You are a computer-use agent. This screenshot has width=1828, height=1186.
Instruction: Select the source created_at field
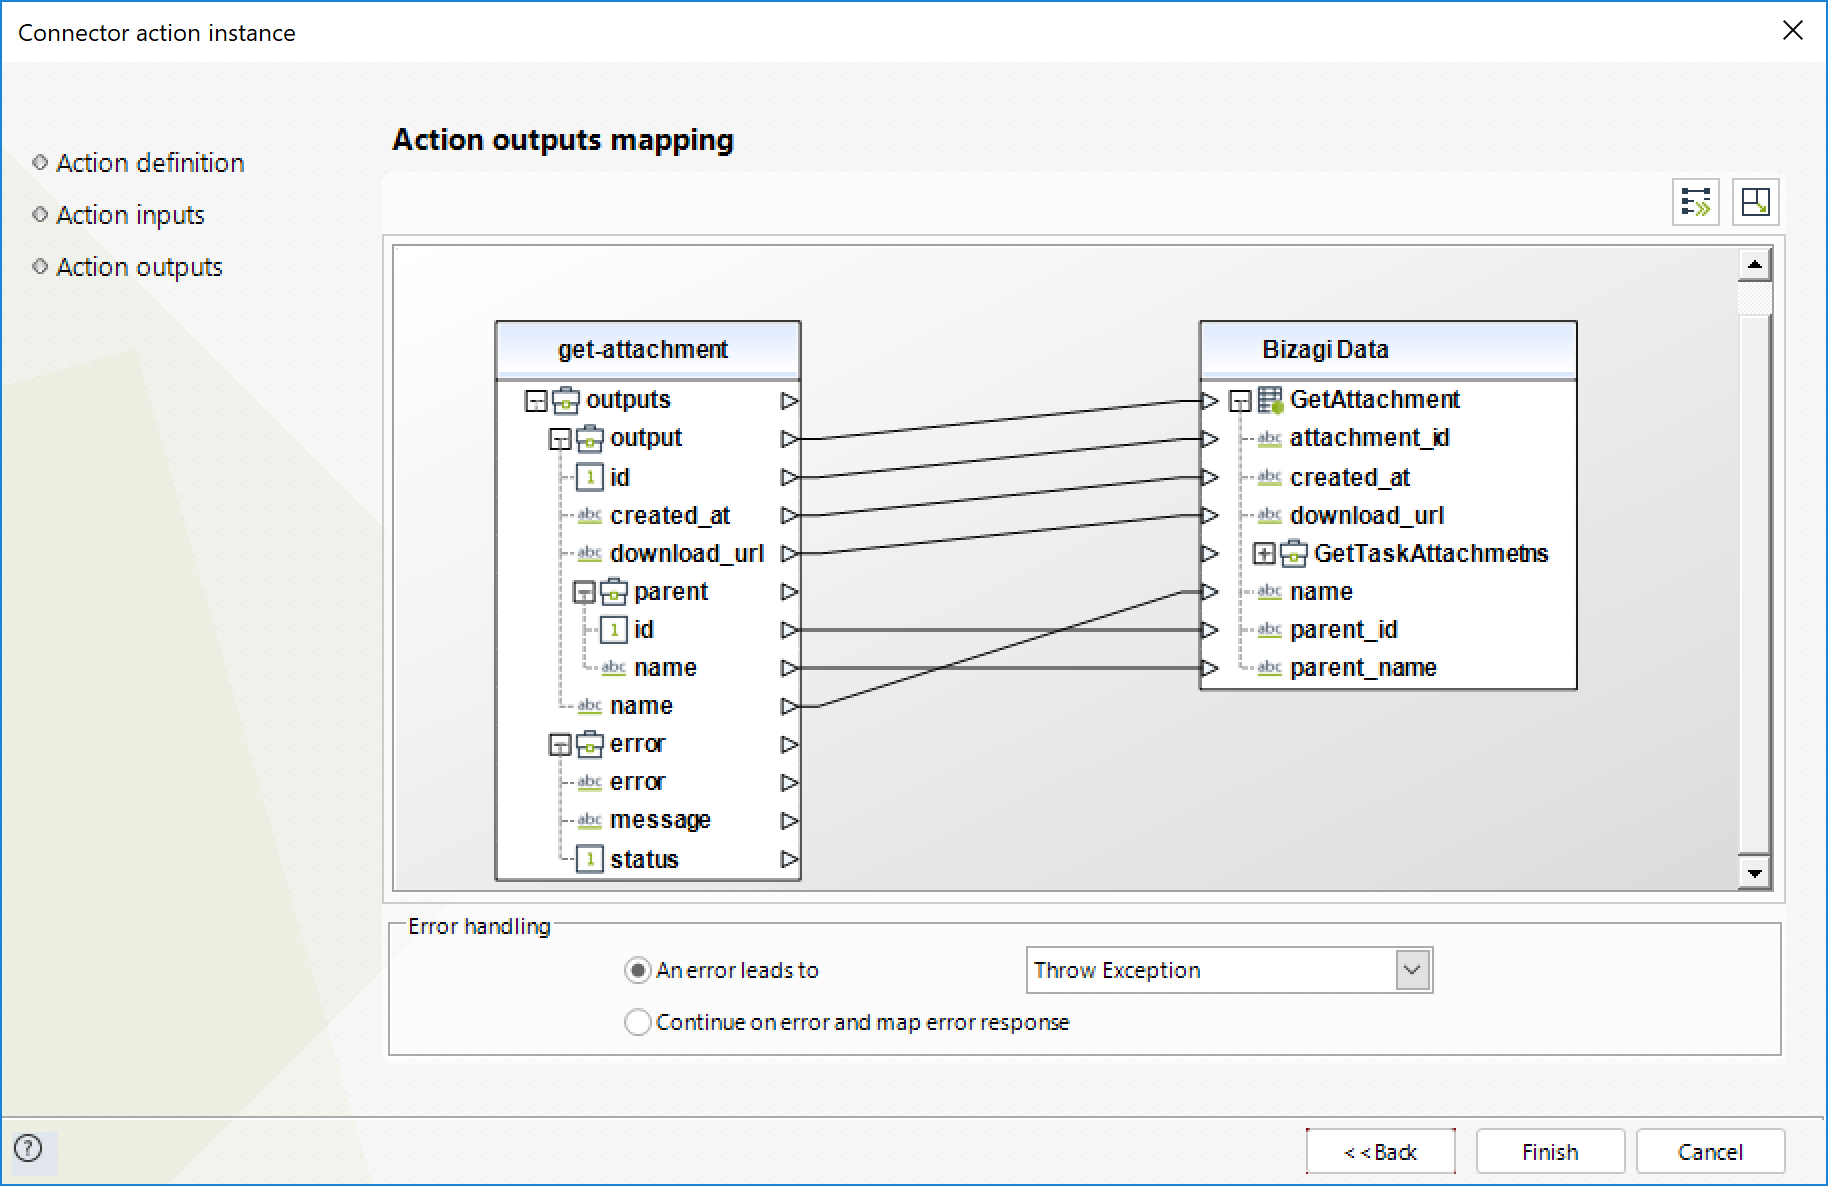670,515
